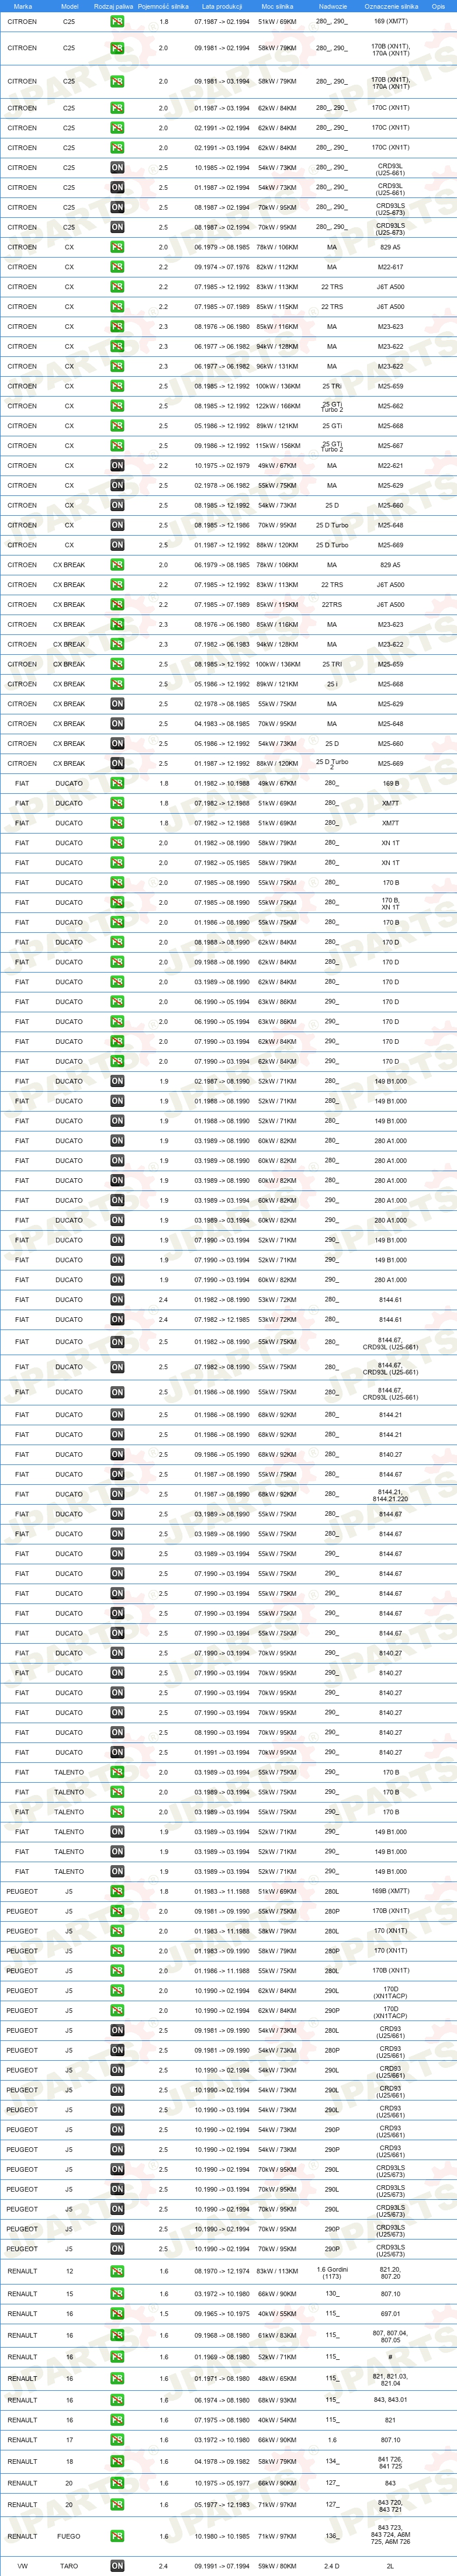Click the 'Pojemność silnika' column header
This screenshot has height=2576, width=457.
pyautogui.click(x=163, y=6)
